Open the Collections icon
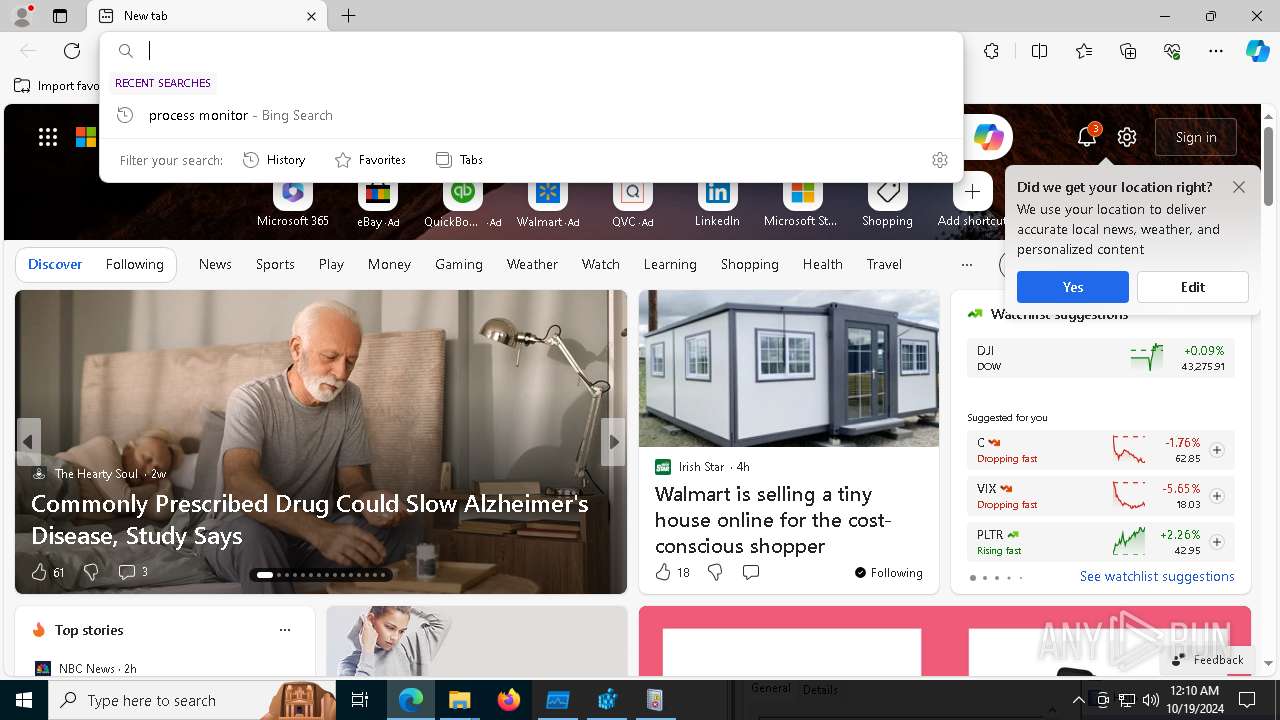The image size is (1280, 720). coord(1128,51)
